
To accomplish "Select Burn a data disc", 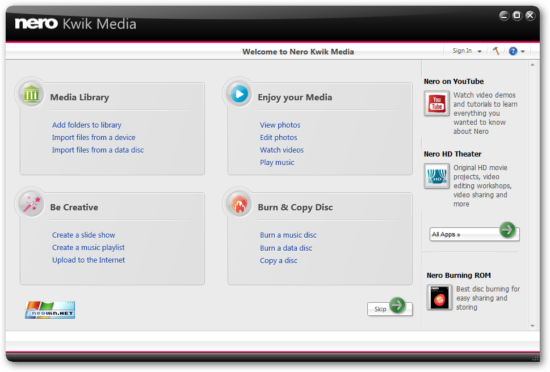I will (x=286, y=248).
